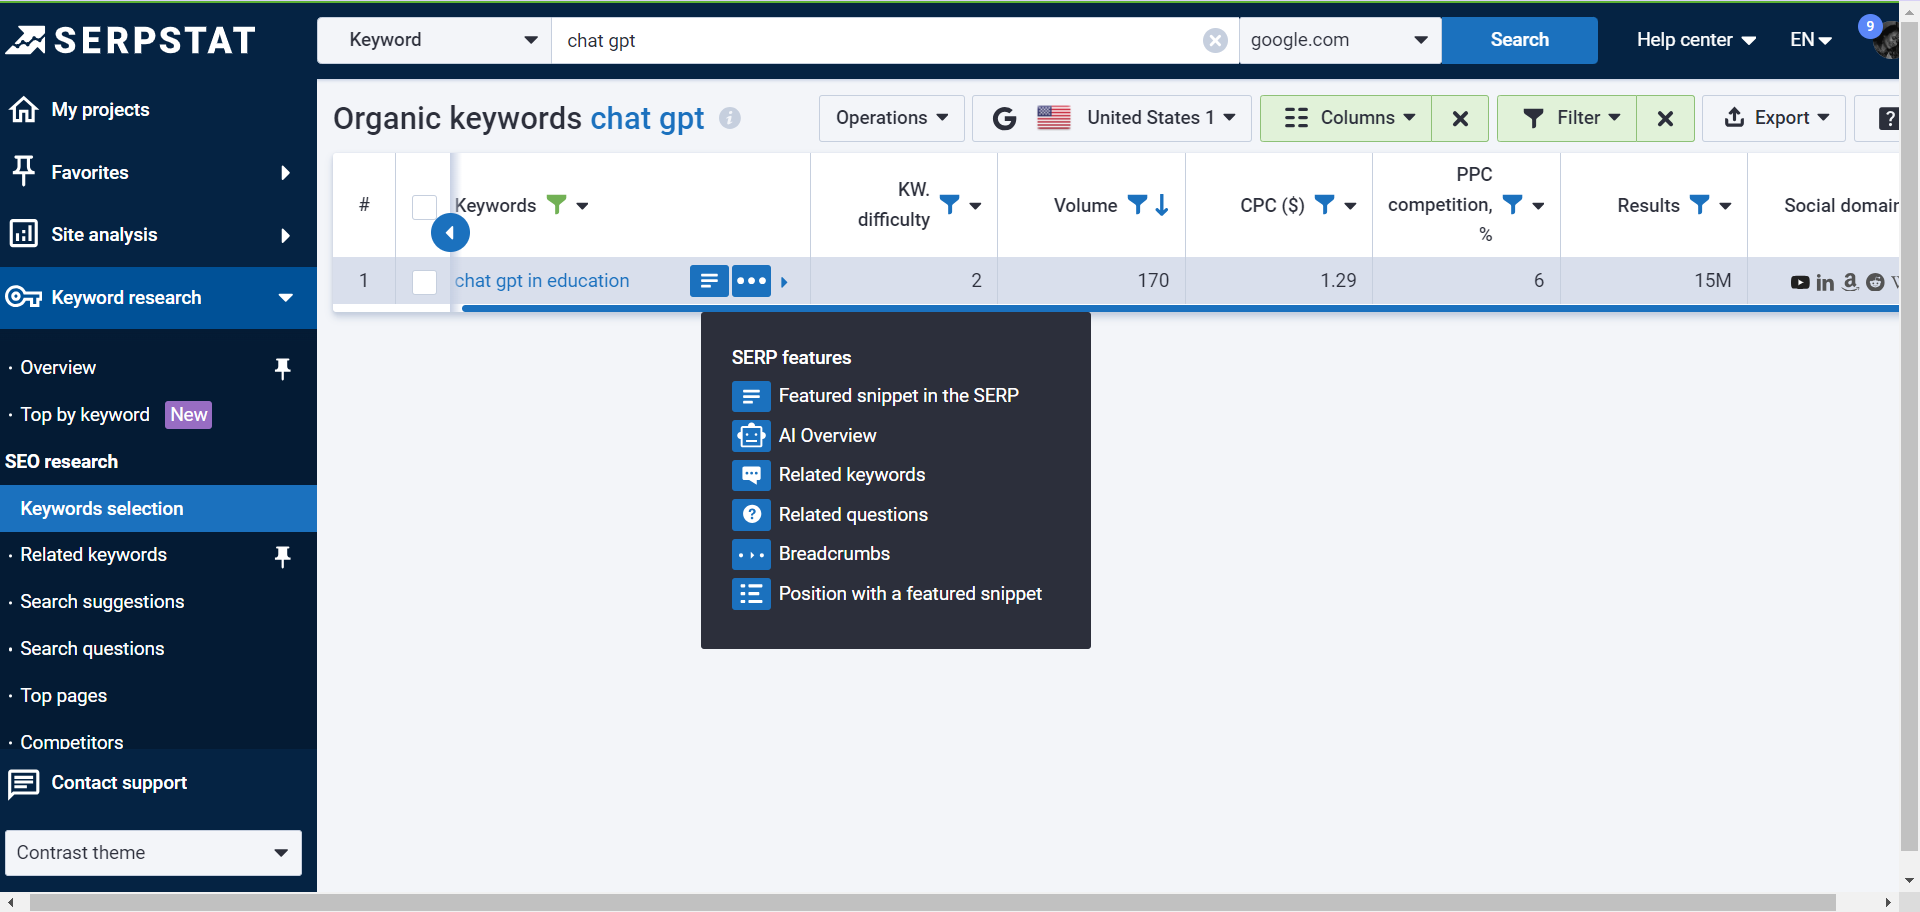This screenshot has width=1920, height=912.
Task: Click the Site analysis chart icon
Action: click(x=24, y=234)
